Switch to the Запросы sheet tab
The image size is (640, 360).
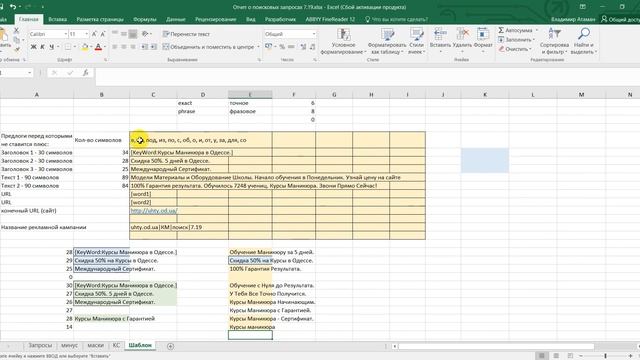[40, 345]
